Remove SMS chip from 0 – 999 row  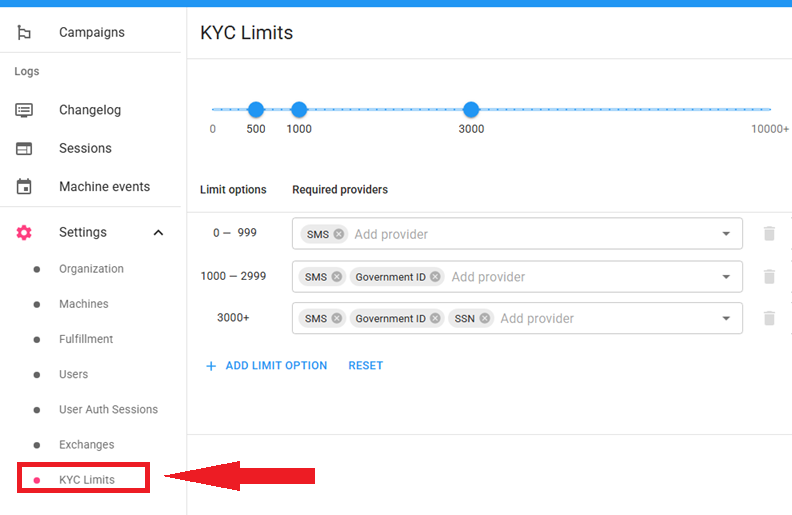339,234
